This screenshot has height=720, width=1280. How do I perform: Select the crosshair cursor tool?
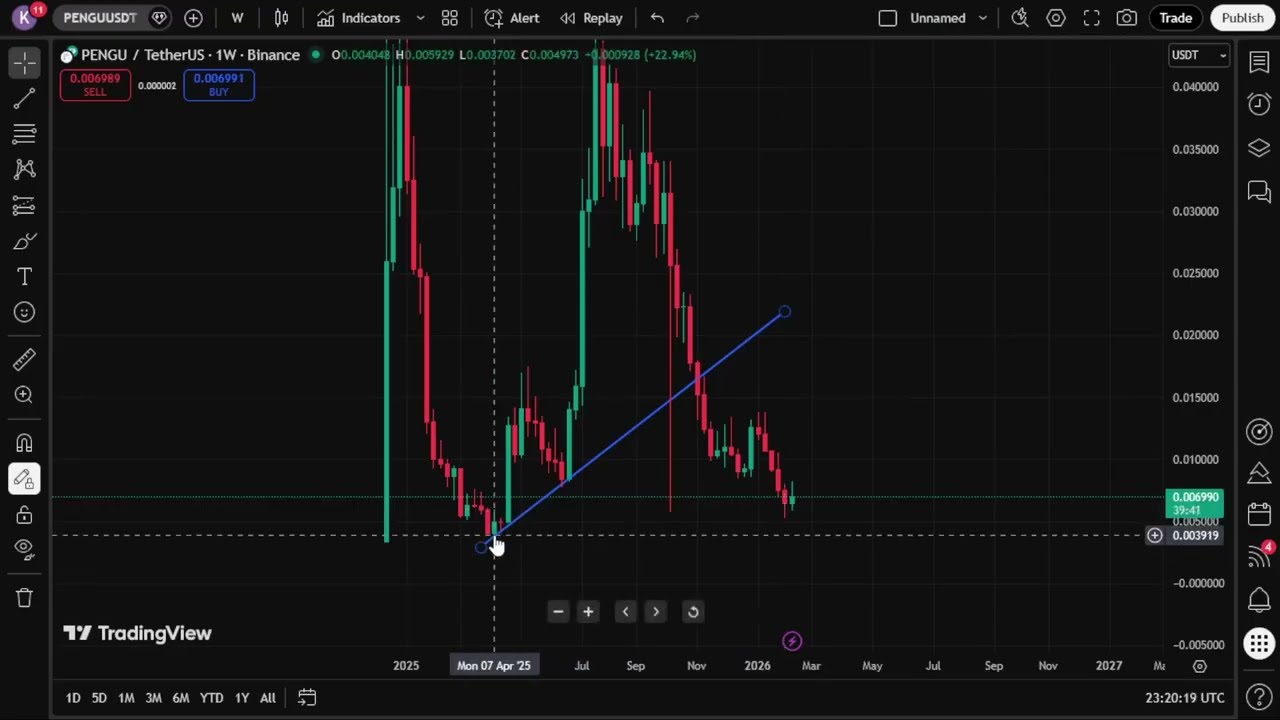(x=24, y=62)
